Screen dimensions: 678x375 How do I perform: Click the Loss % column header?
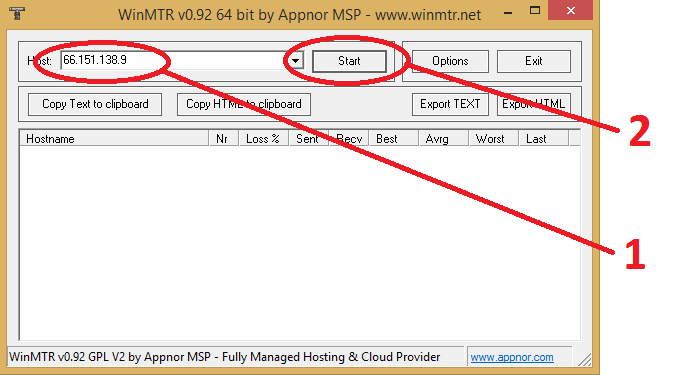[264, 138]
